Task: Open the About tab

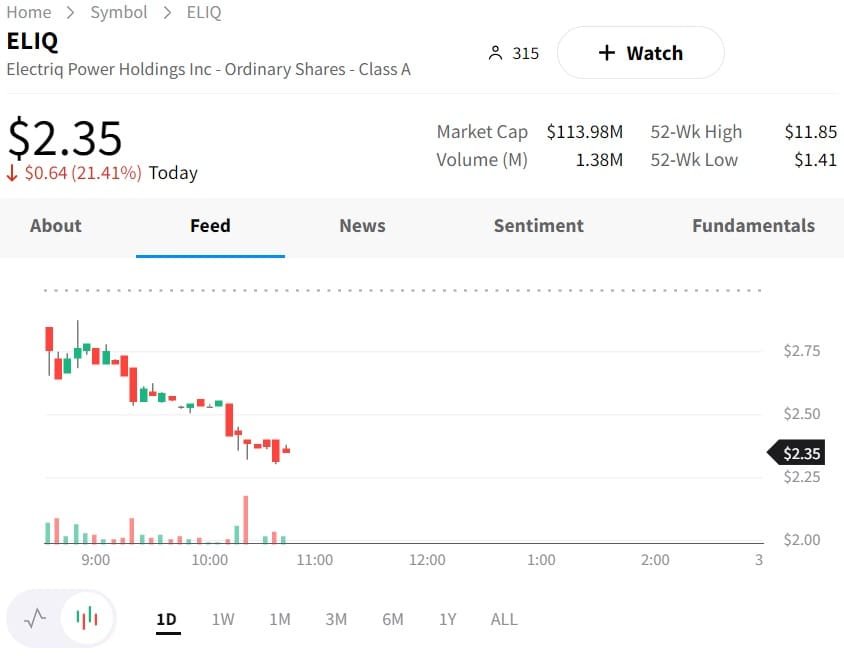Action: (56, 226)
